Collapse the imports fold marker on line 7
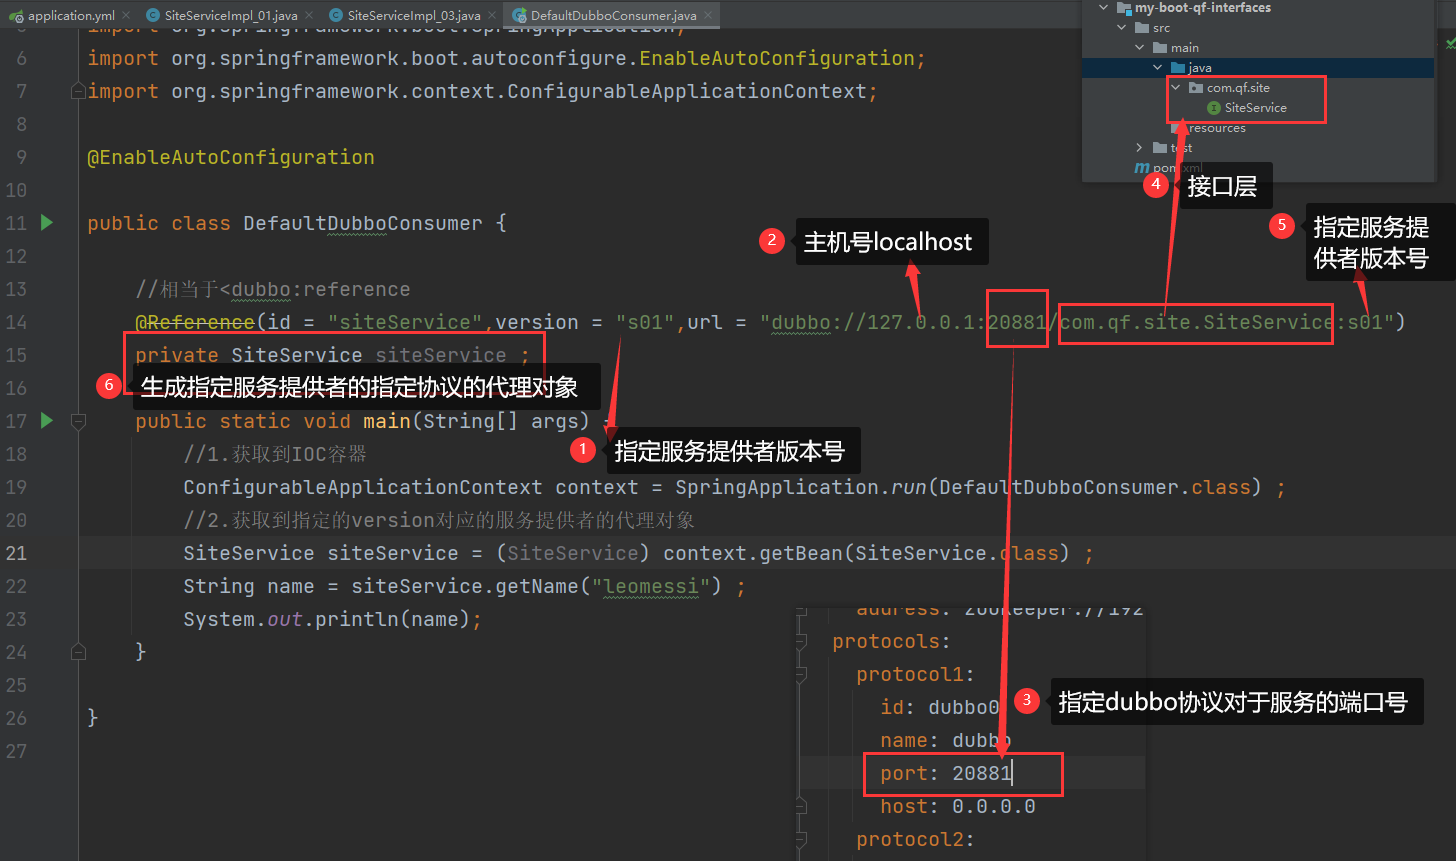The height and width of the screenshot is (861, 1456). click(78, 91)
